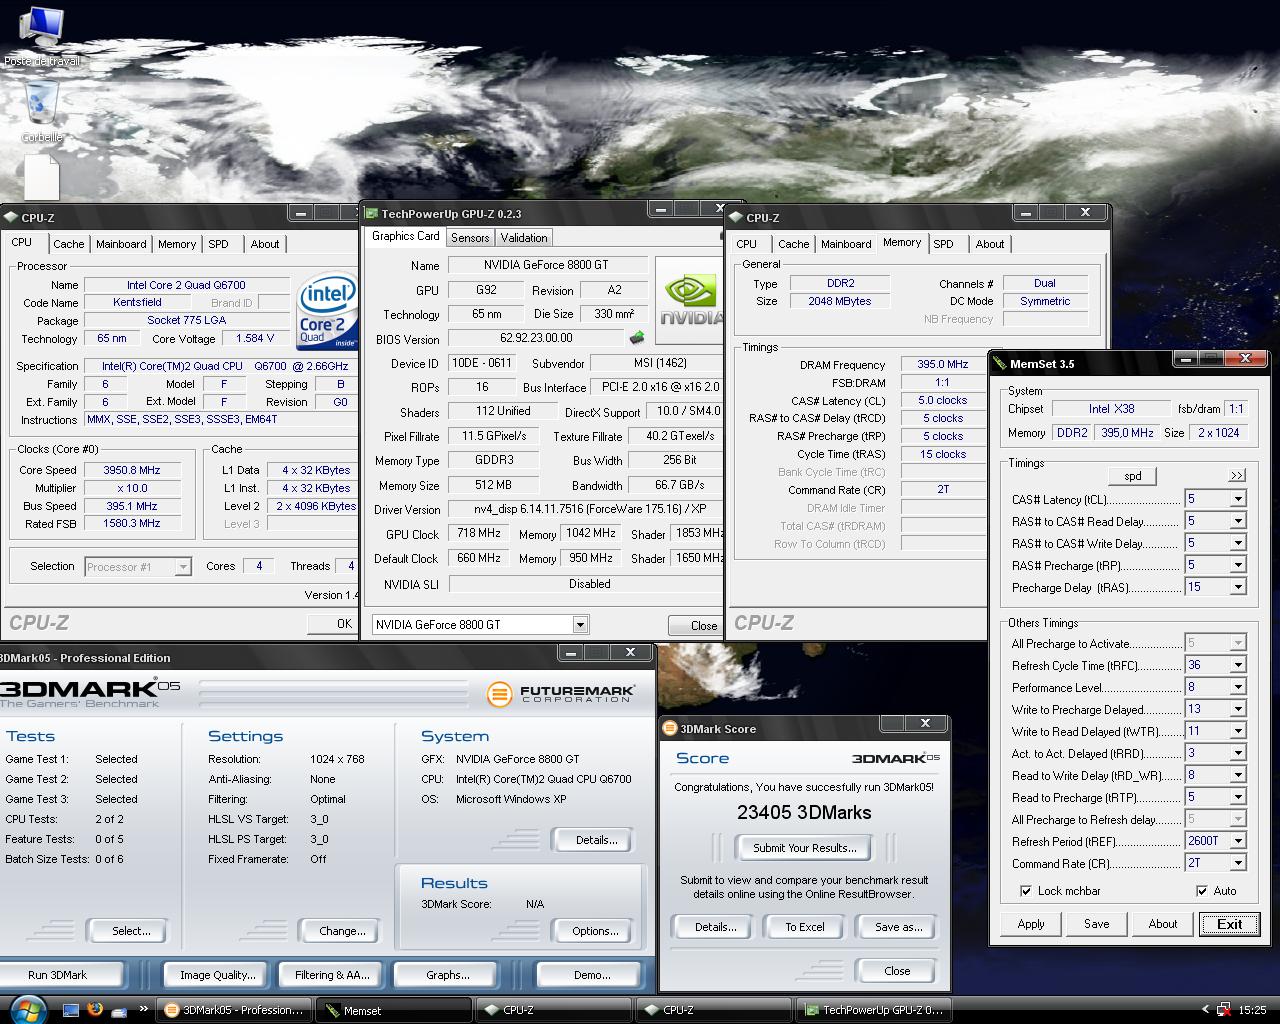Open Write to Precharge Delayed dropdown
This screenshot has width=1280, height=1024.
(x=1237, y=709)
